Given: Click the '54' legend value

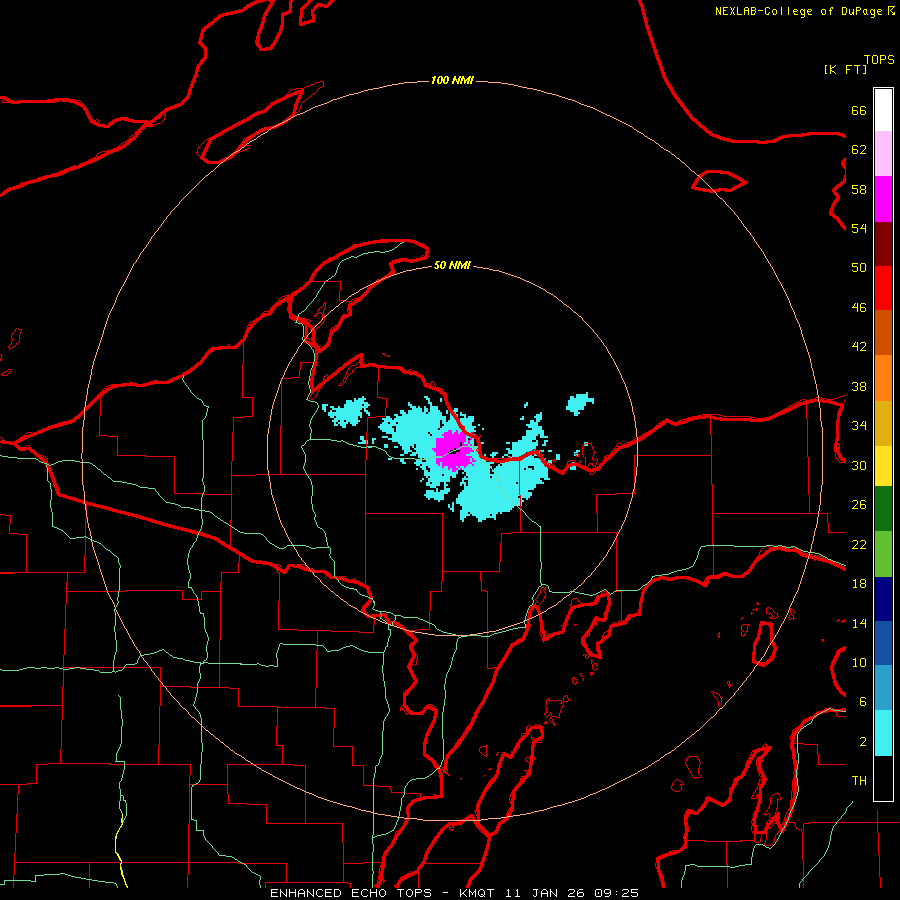Looking at the screenshot, I should 859,228.
